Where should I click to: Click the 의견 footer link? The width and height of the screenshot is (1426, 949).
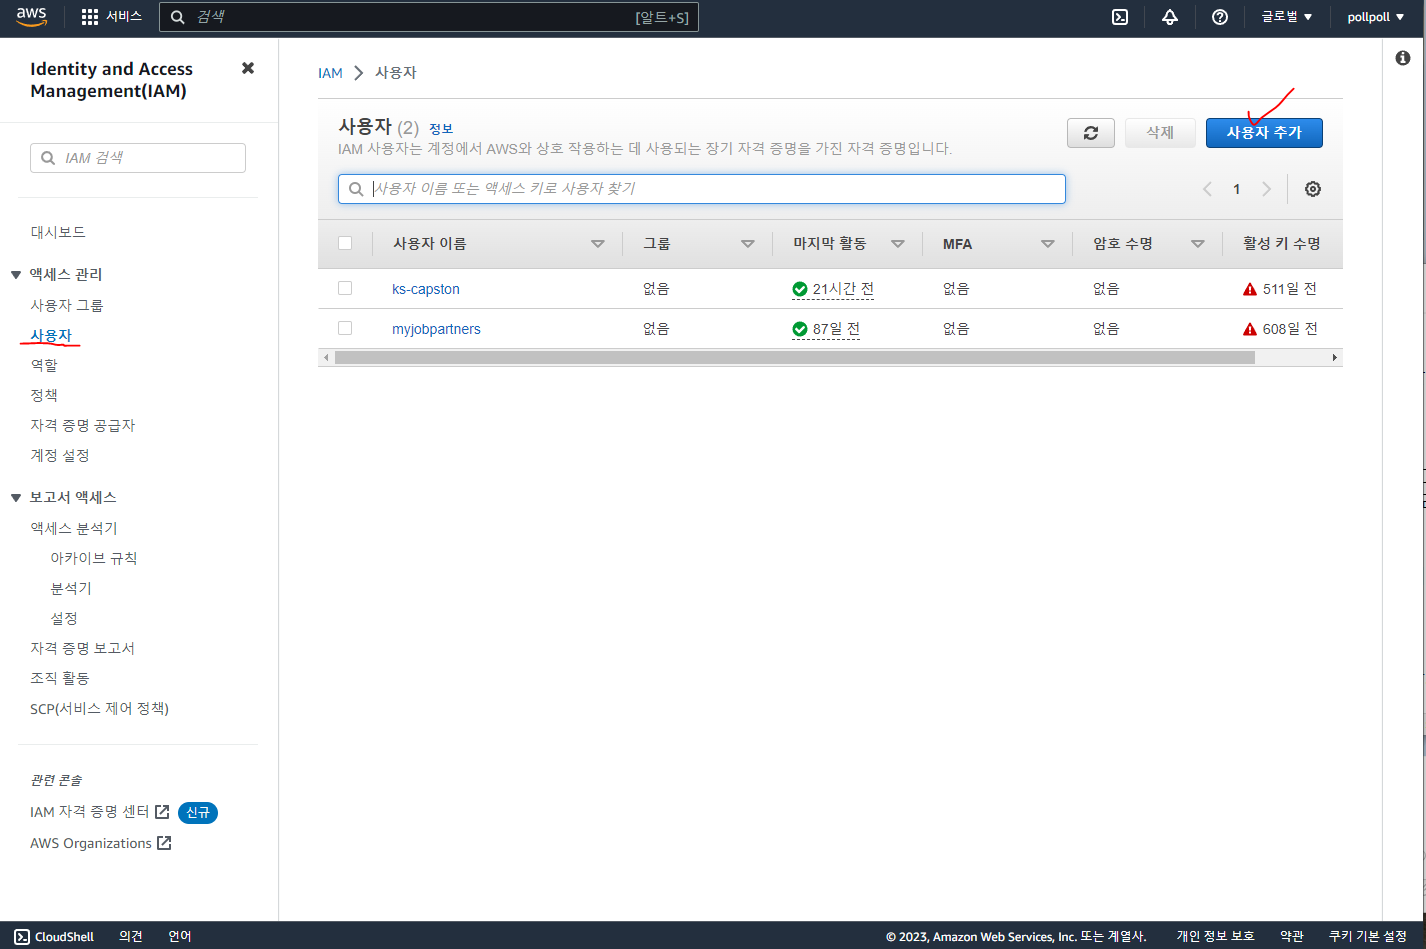click(131, 936)
